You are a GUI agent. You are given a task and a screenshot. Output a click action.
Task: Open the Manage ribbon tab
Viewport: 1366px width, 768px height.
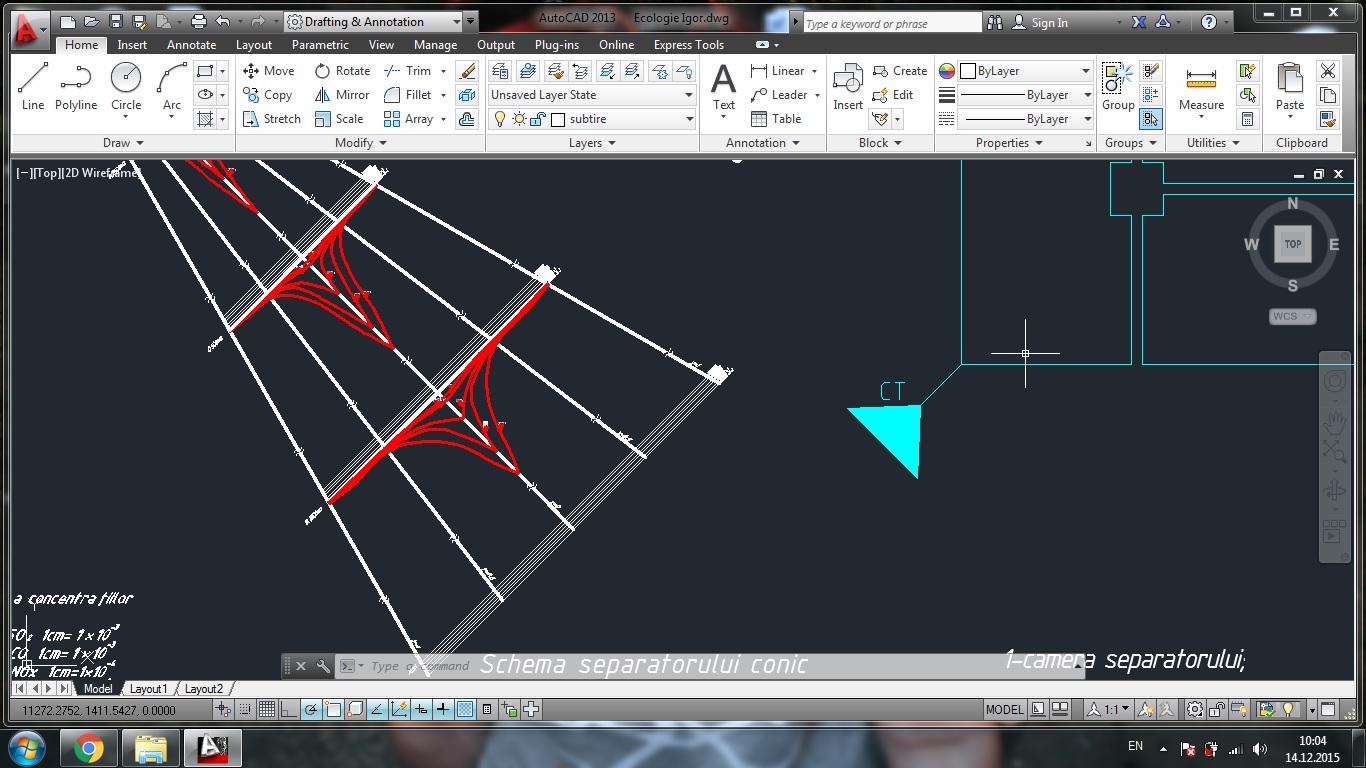pos(435,45)
